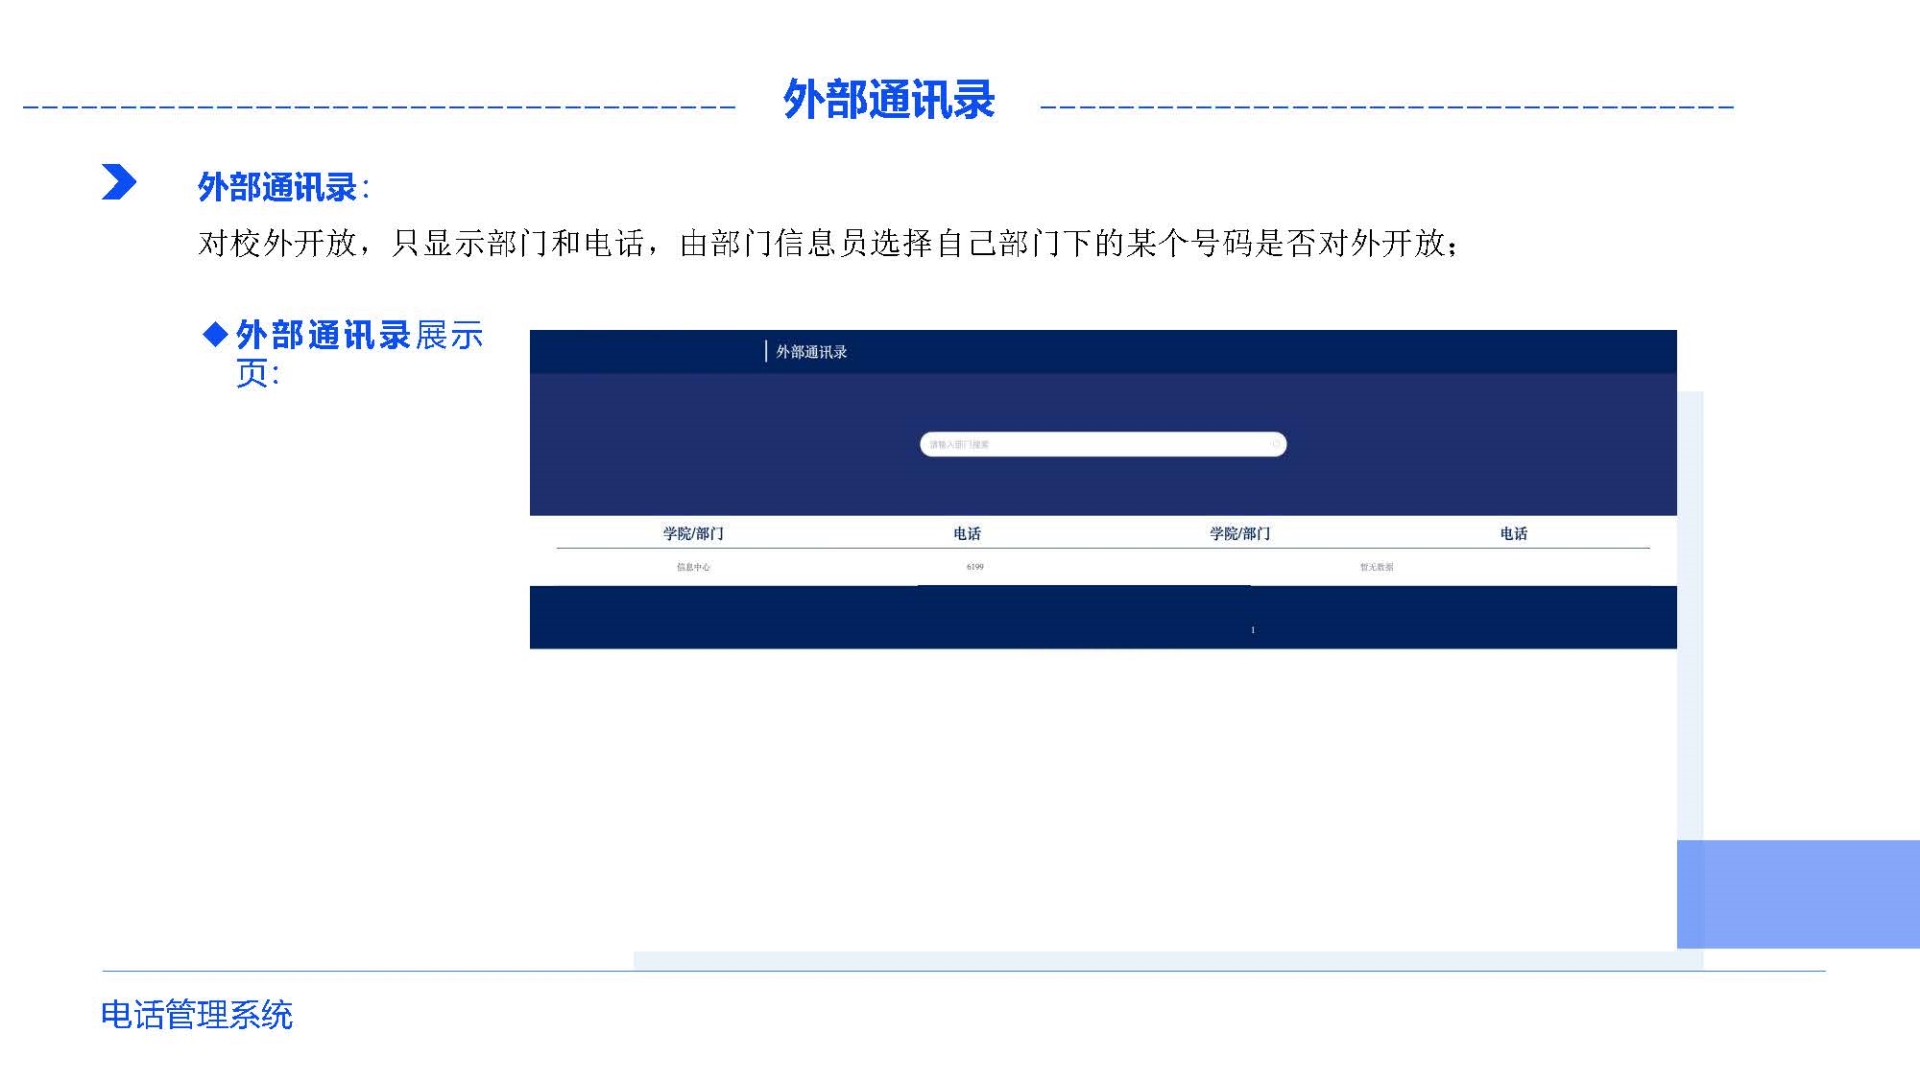The image size is (1920, 1080).
Task: Select the 信息中心 department row entry
Action: coord(693,567)
